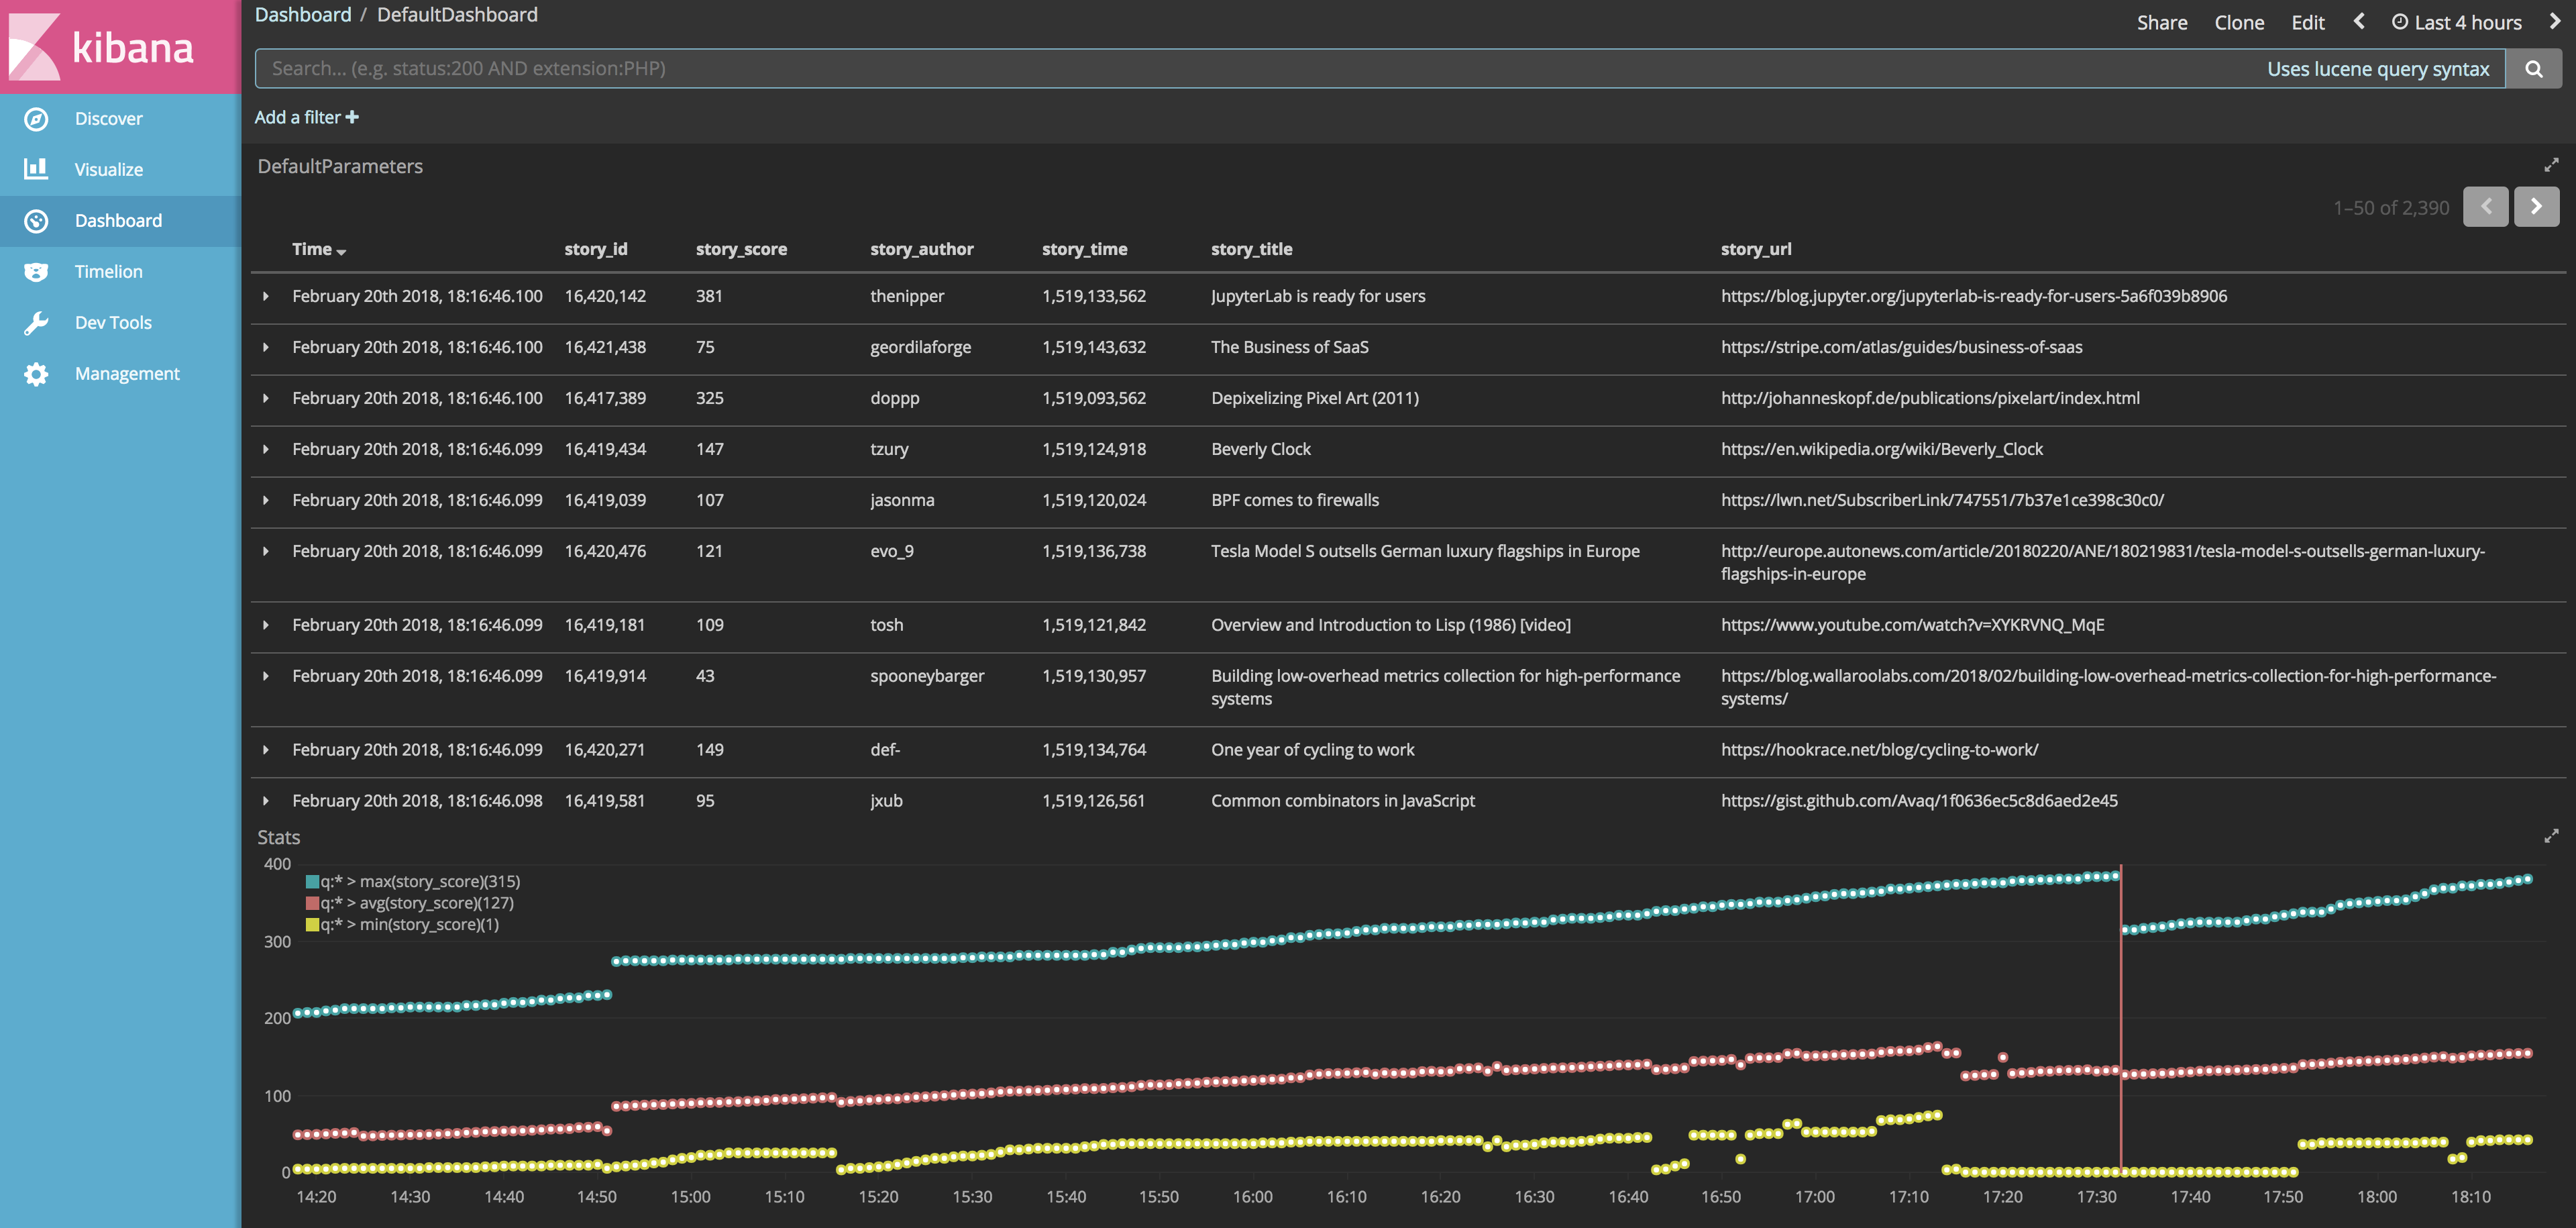Expand Stats panel to full screen

click(x=2551, y=835)
